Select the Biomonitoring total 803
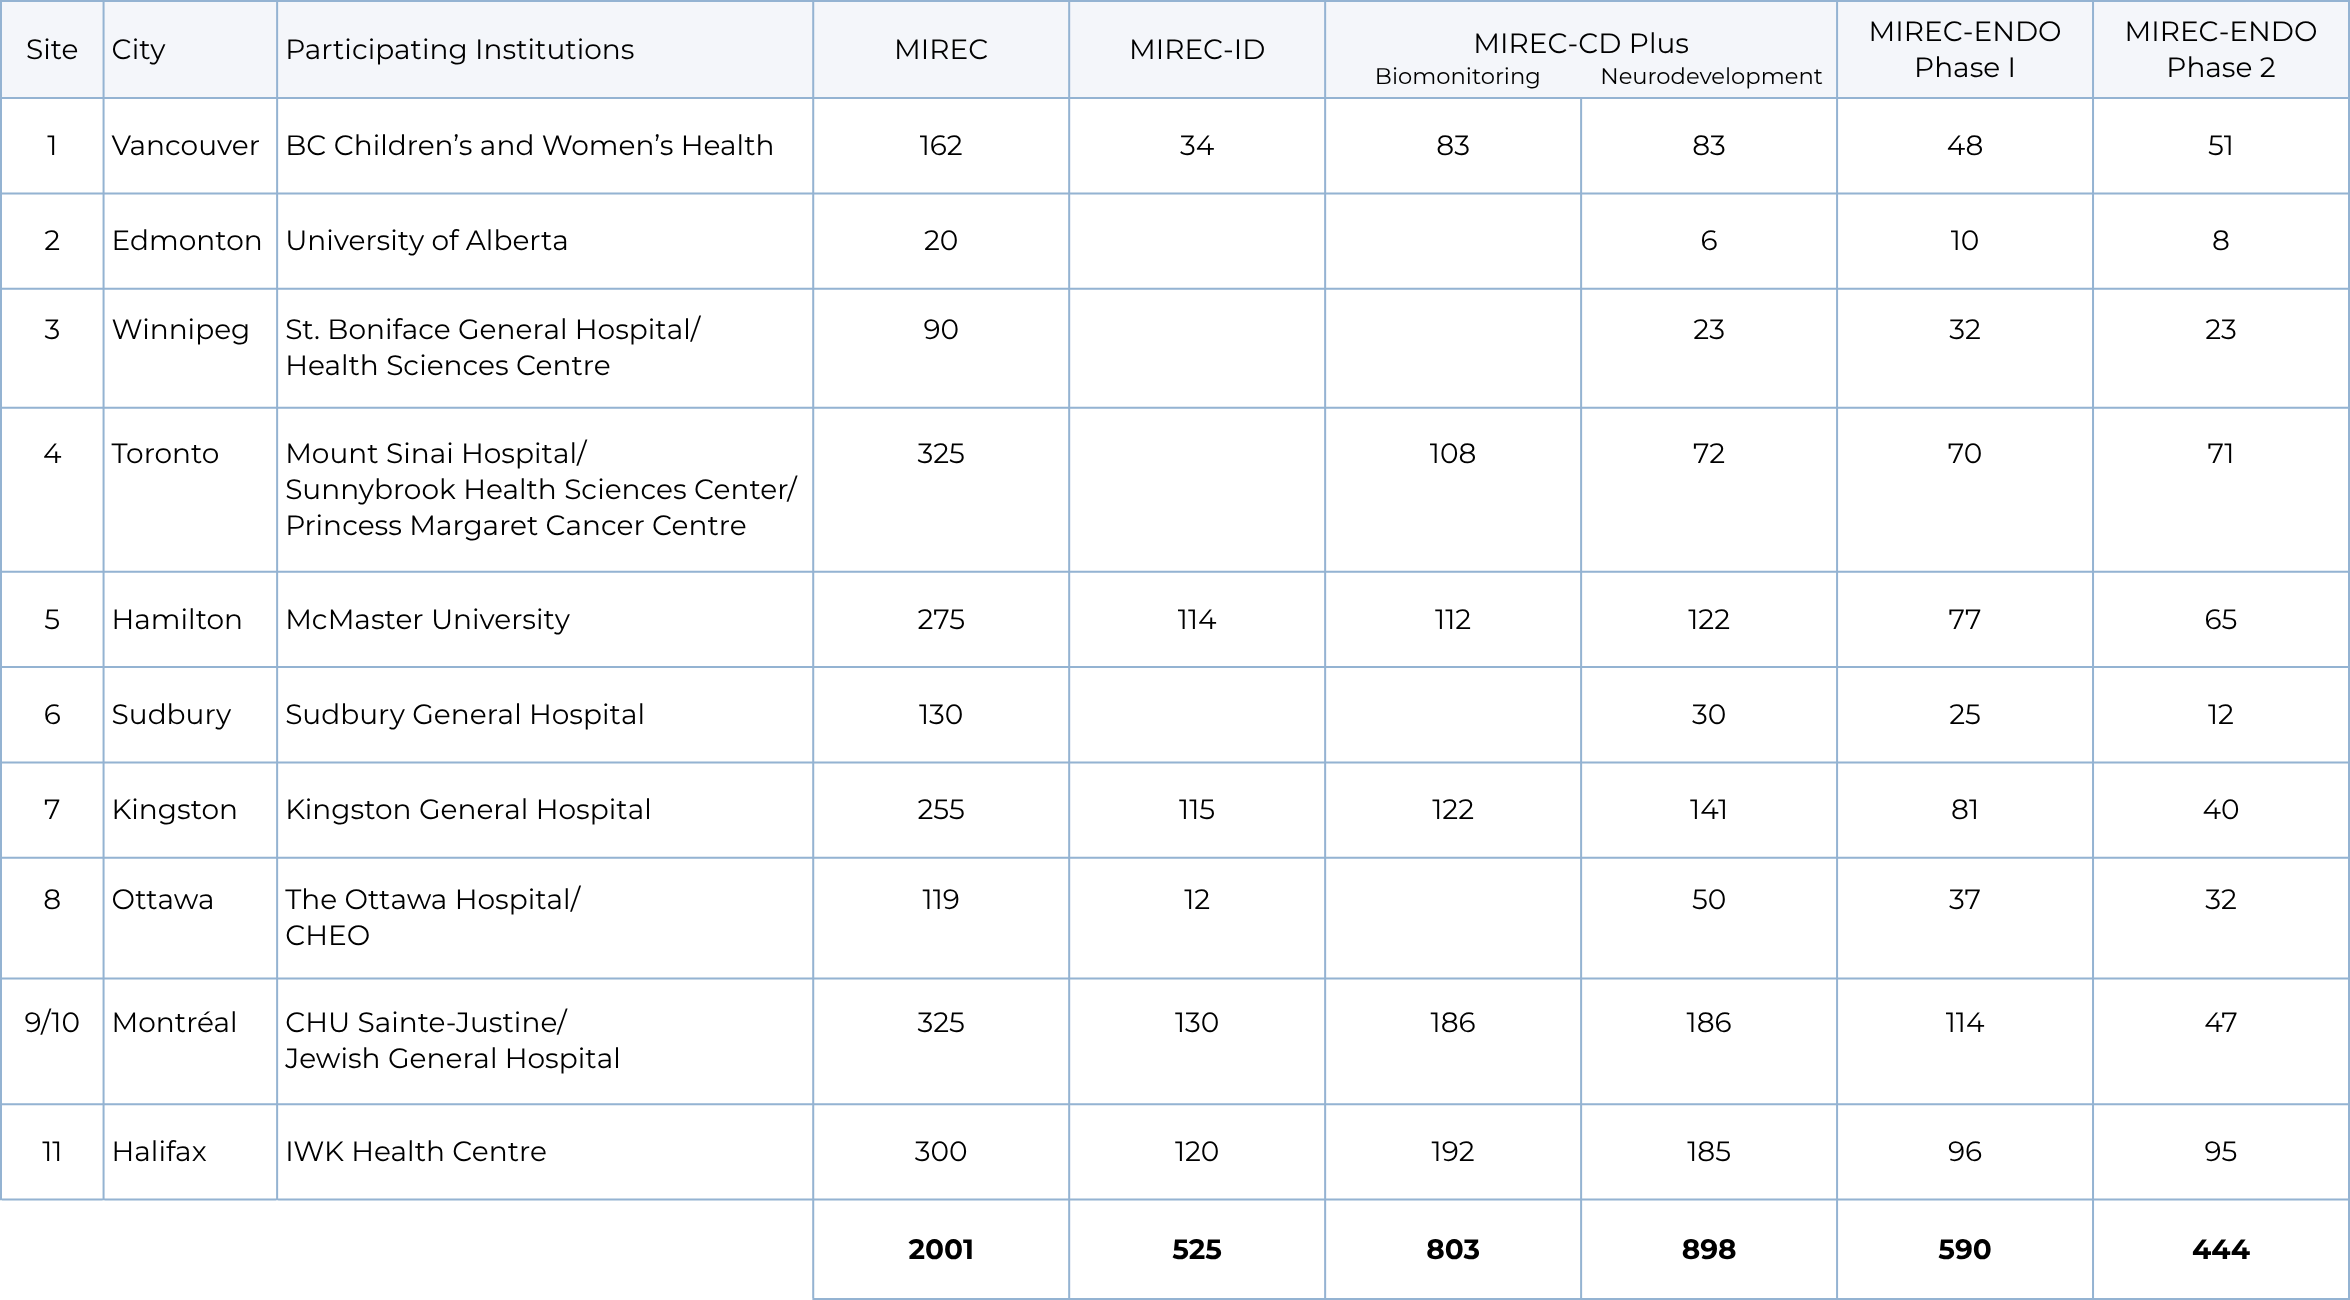 coord(1453,1250)
